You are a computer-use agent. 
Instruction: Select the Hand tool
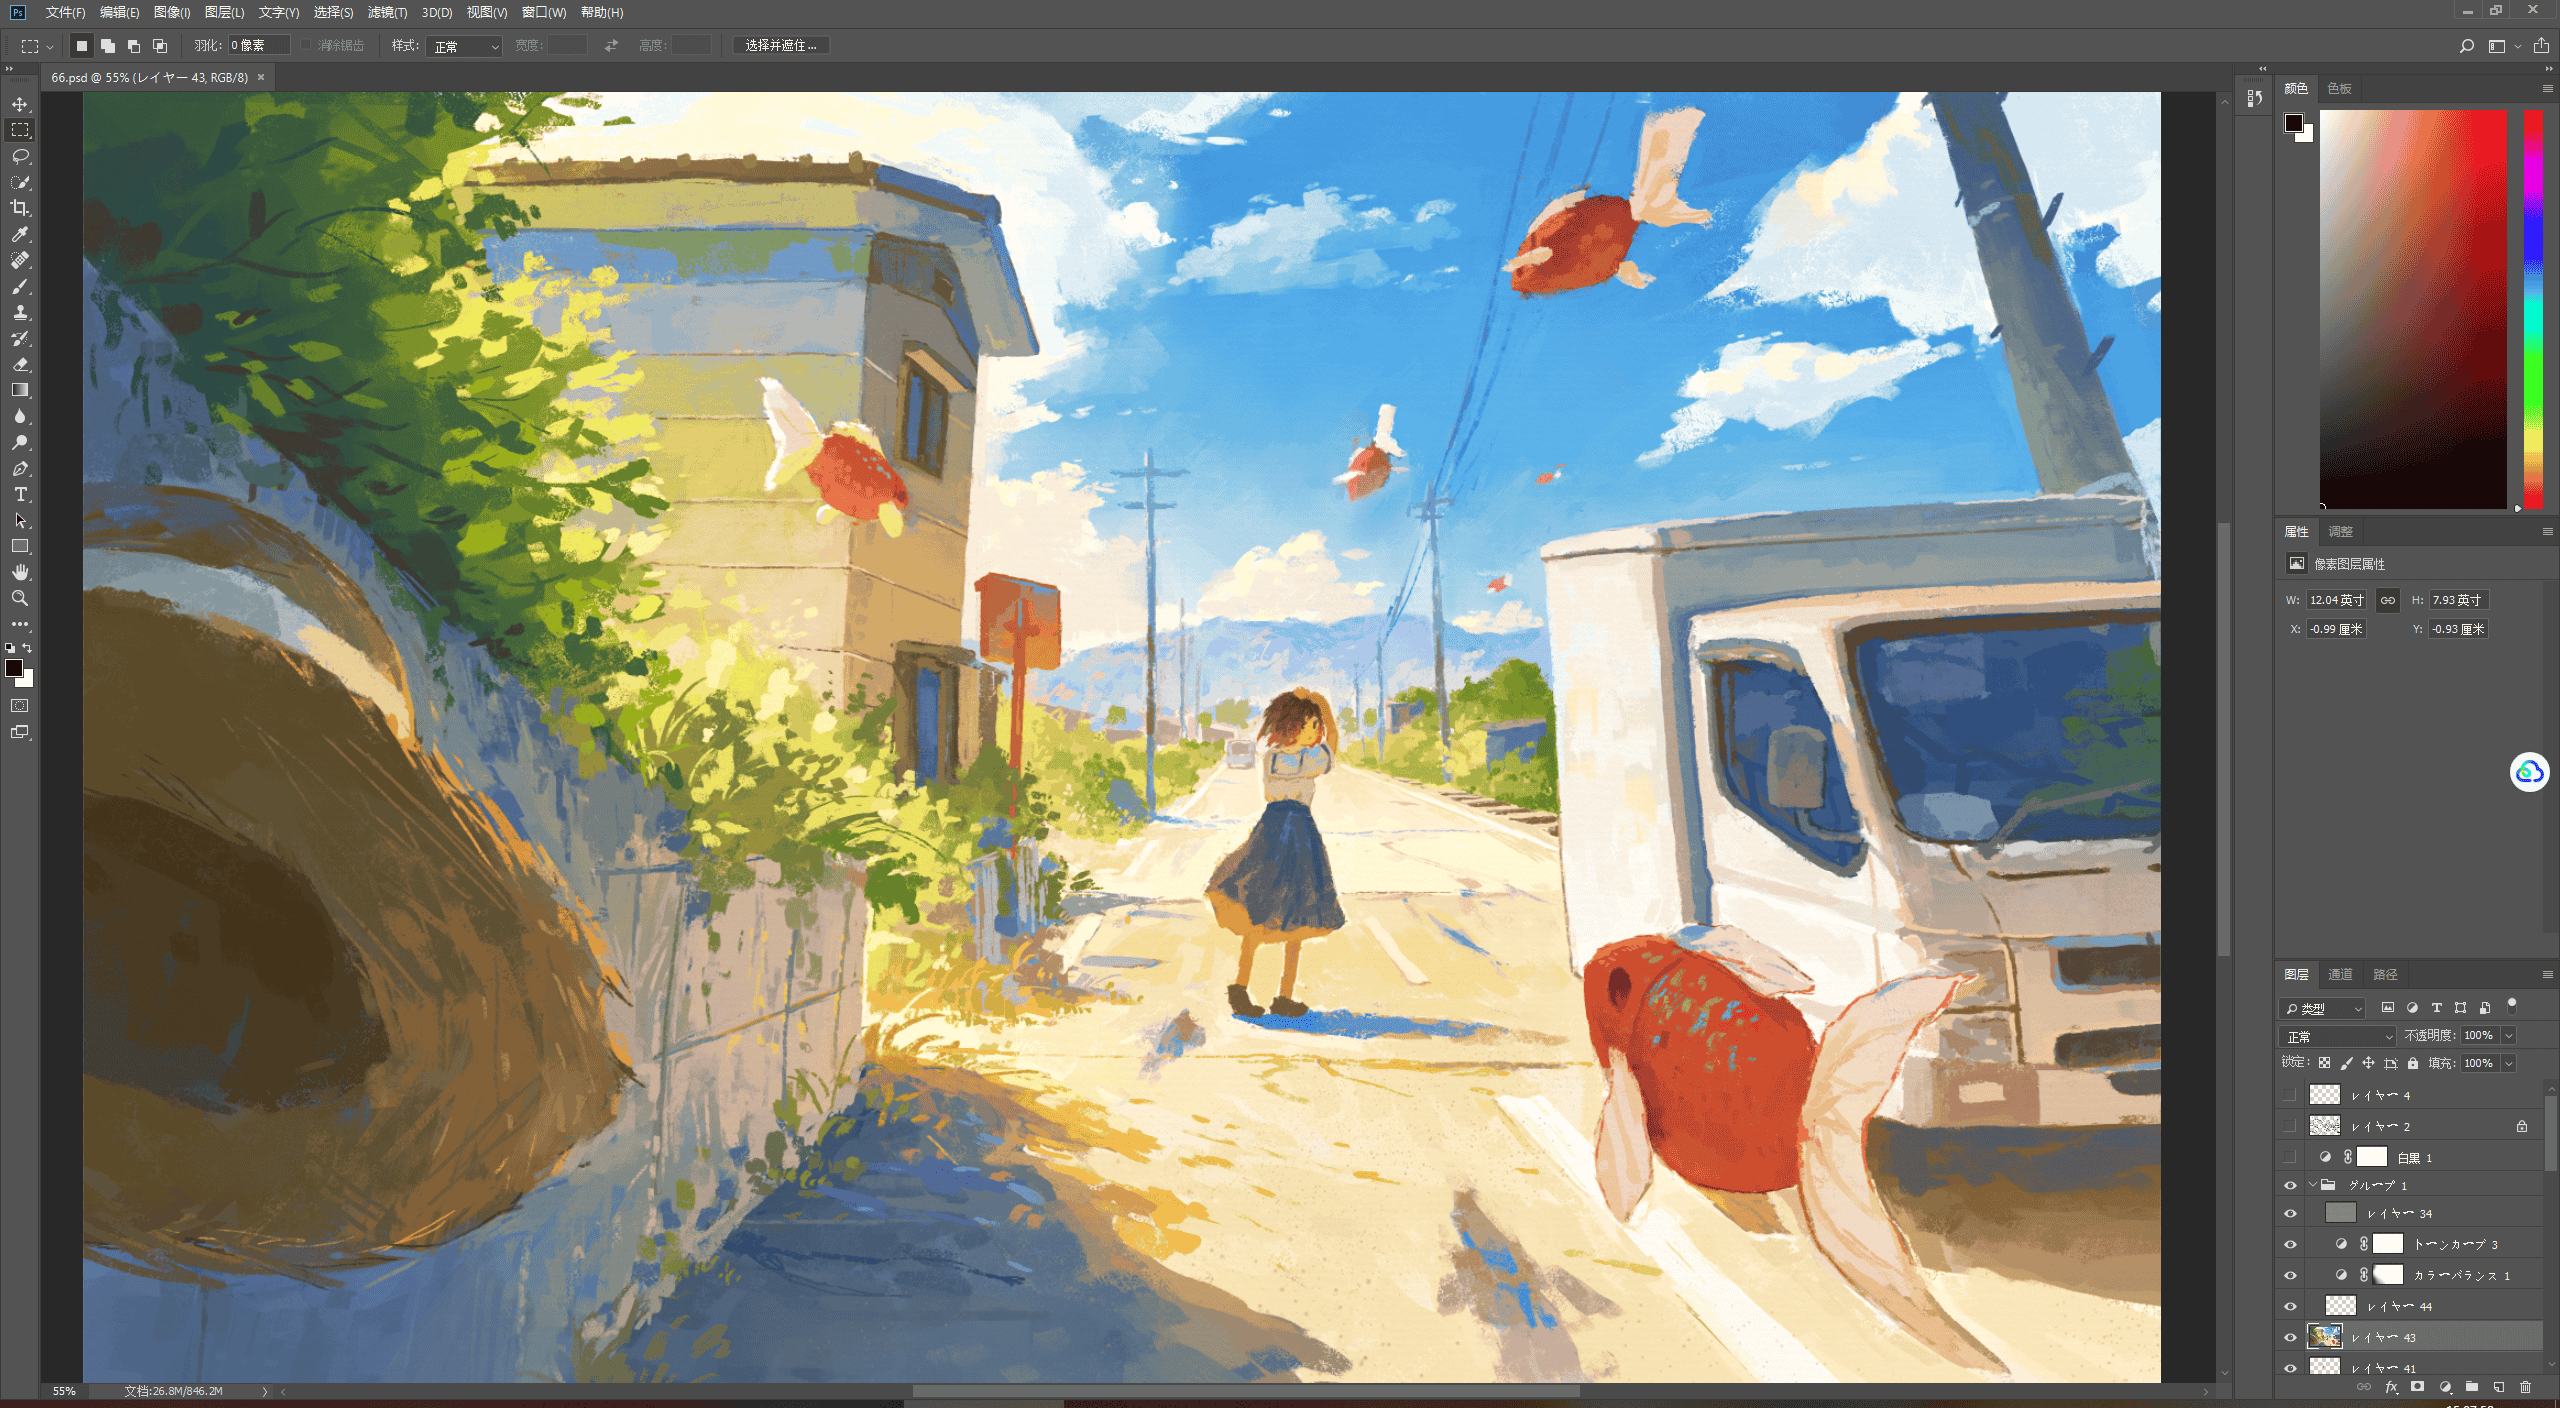(x=20, y=572)
